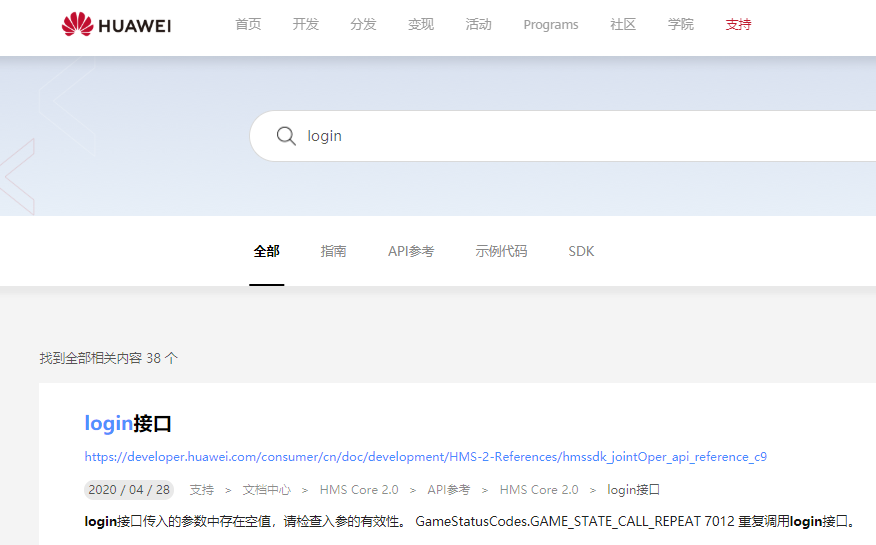Click the Huawei logo
The width and height of the screenshot is (876, 545).
point(116,25)
